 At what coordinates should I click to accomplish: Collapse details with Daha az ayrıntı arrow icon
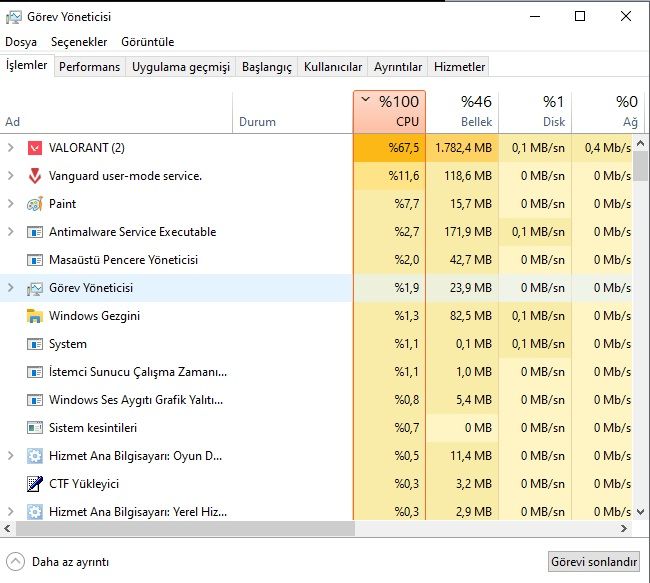15,562
